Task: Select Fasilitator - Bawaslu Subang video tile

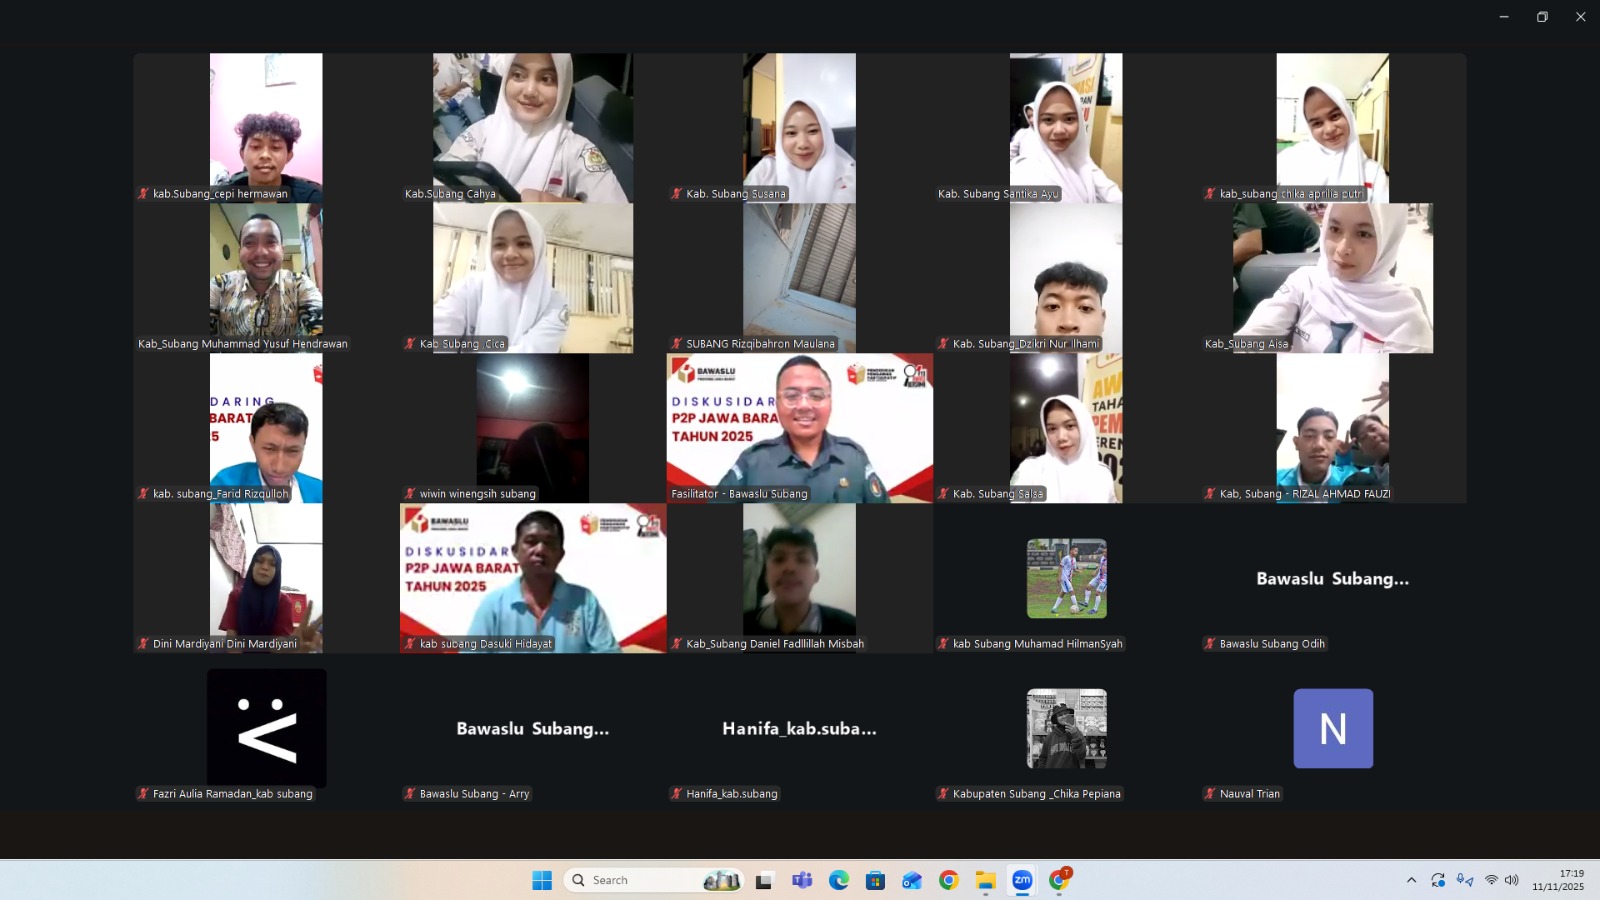Action: [799, 428]
